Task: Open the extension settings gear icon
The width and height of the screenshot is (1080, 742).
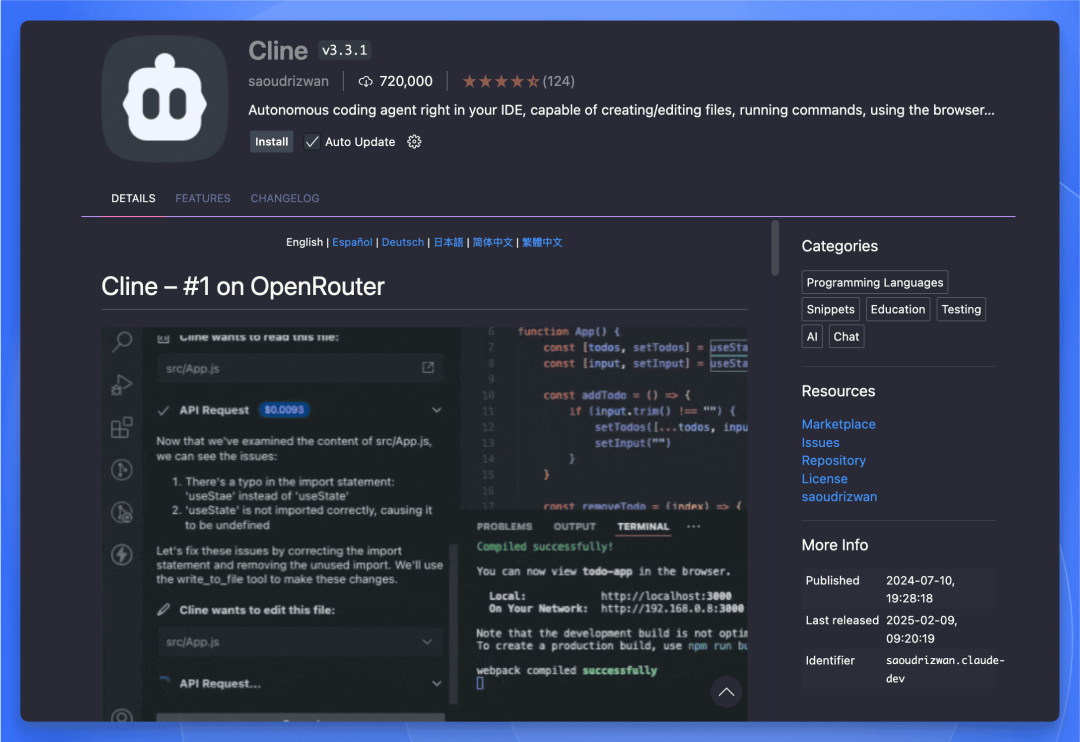Action: coord(414,142)
